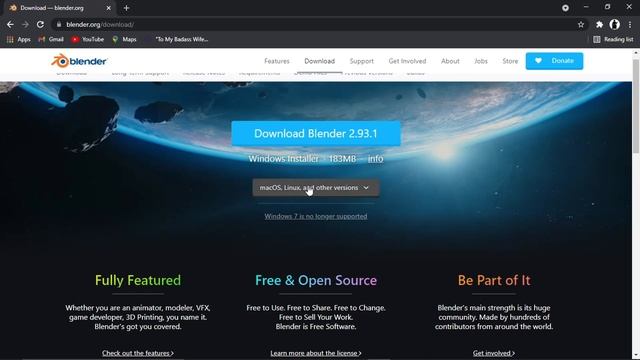Open the 'Get involved' link at bottom
The image size is (640, 360).
coord(494,353)
